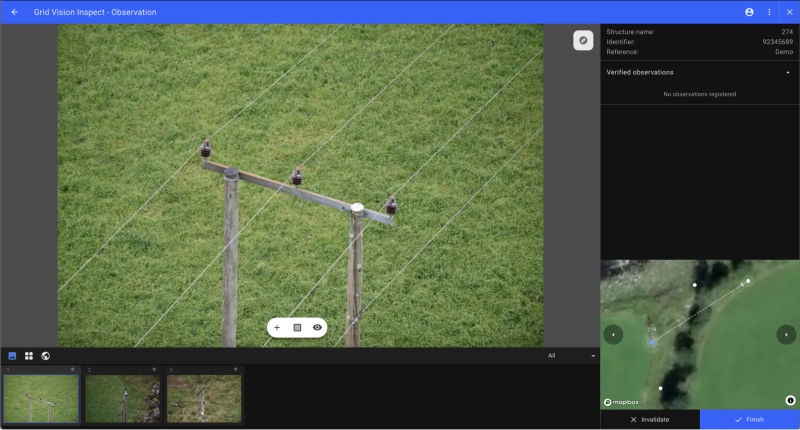The width and height of the screenshot is (800, 430).
Task: Switch to single image view
Action: coord(12,356)
